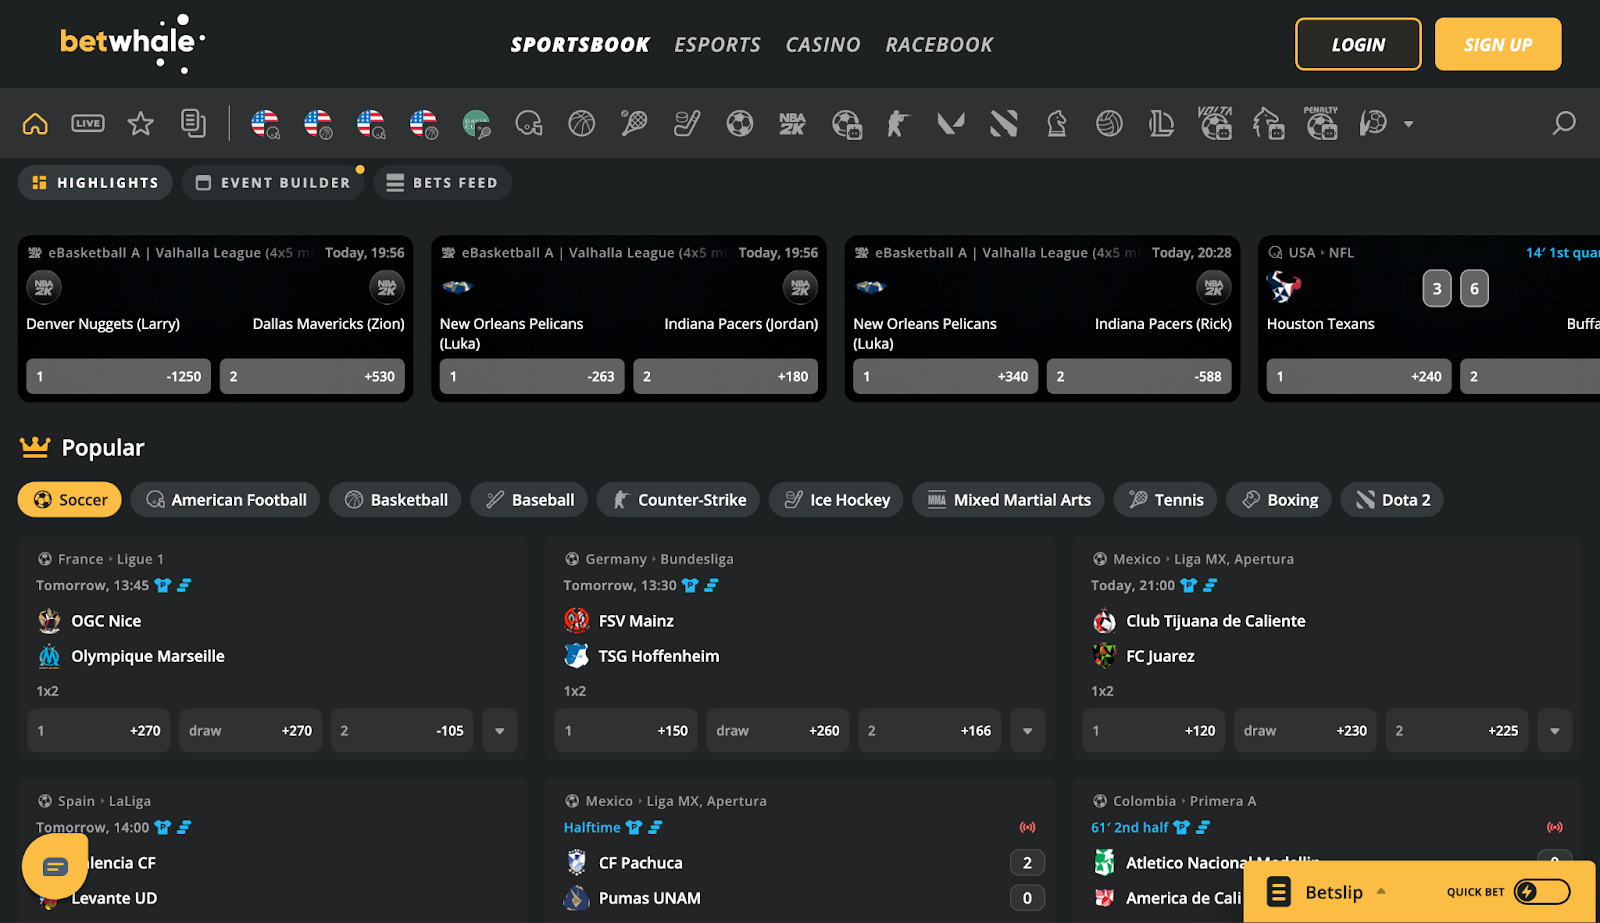Select the Ice Hockey popular filter

click(836, 500)
